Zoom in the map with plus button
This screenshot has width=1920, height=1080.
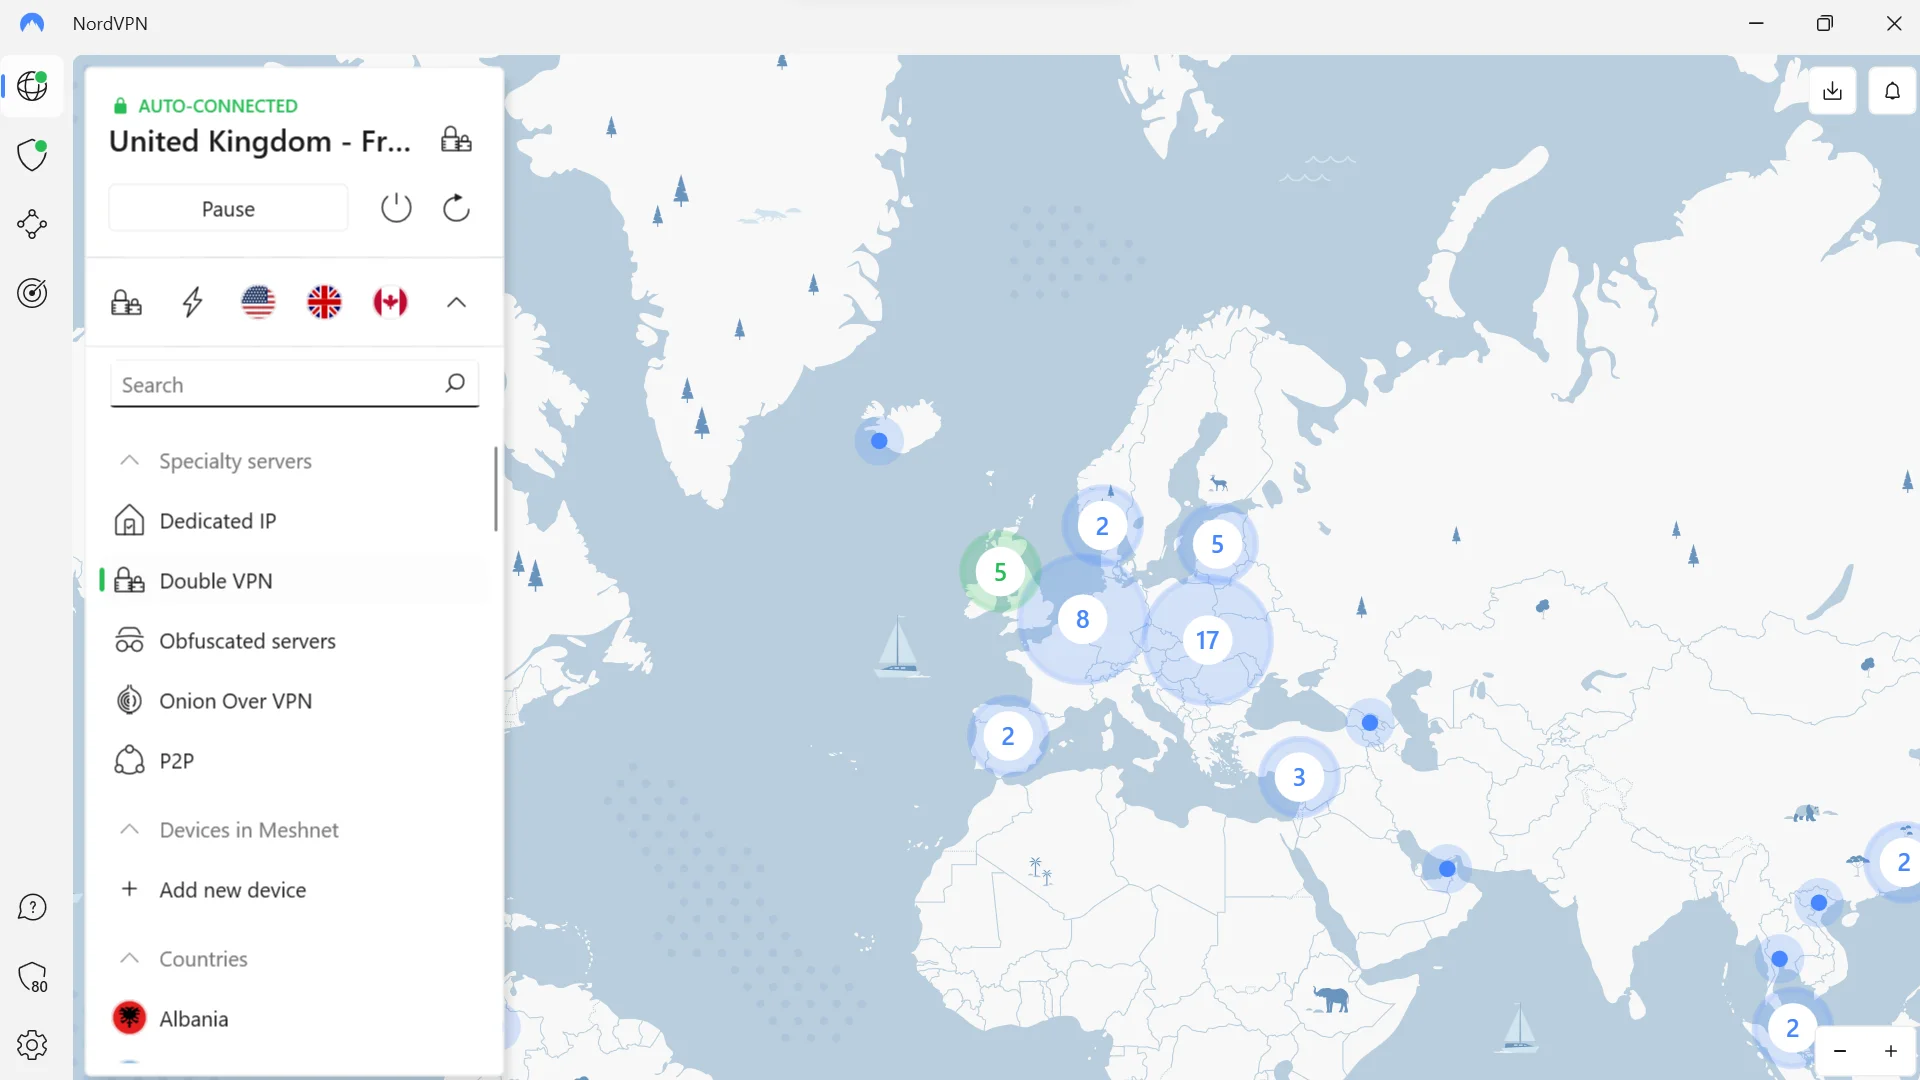[1891, 1051]
